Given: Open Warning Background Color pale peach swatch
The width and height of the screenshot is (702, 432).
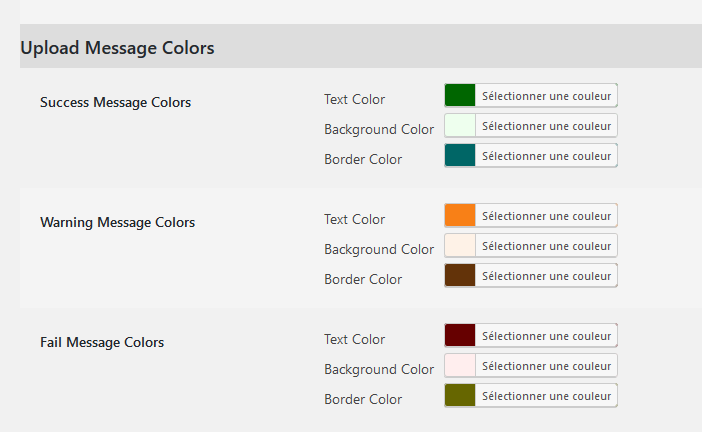Looking at the screenshot, I should pos(460,245).
